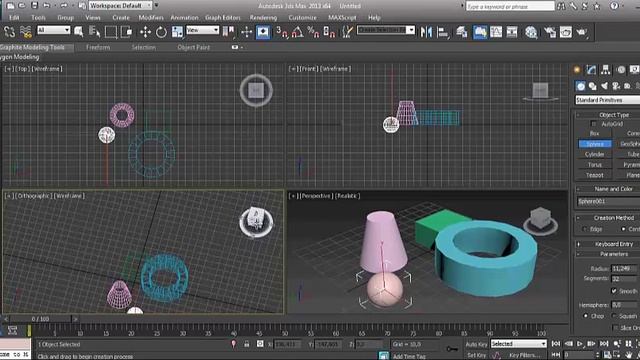Toggle the 3D Snaps icon

tap(282, 32)
